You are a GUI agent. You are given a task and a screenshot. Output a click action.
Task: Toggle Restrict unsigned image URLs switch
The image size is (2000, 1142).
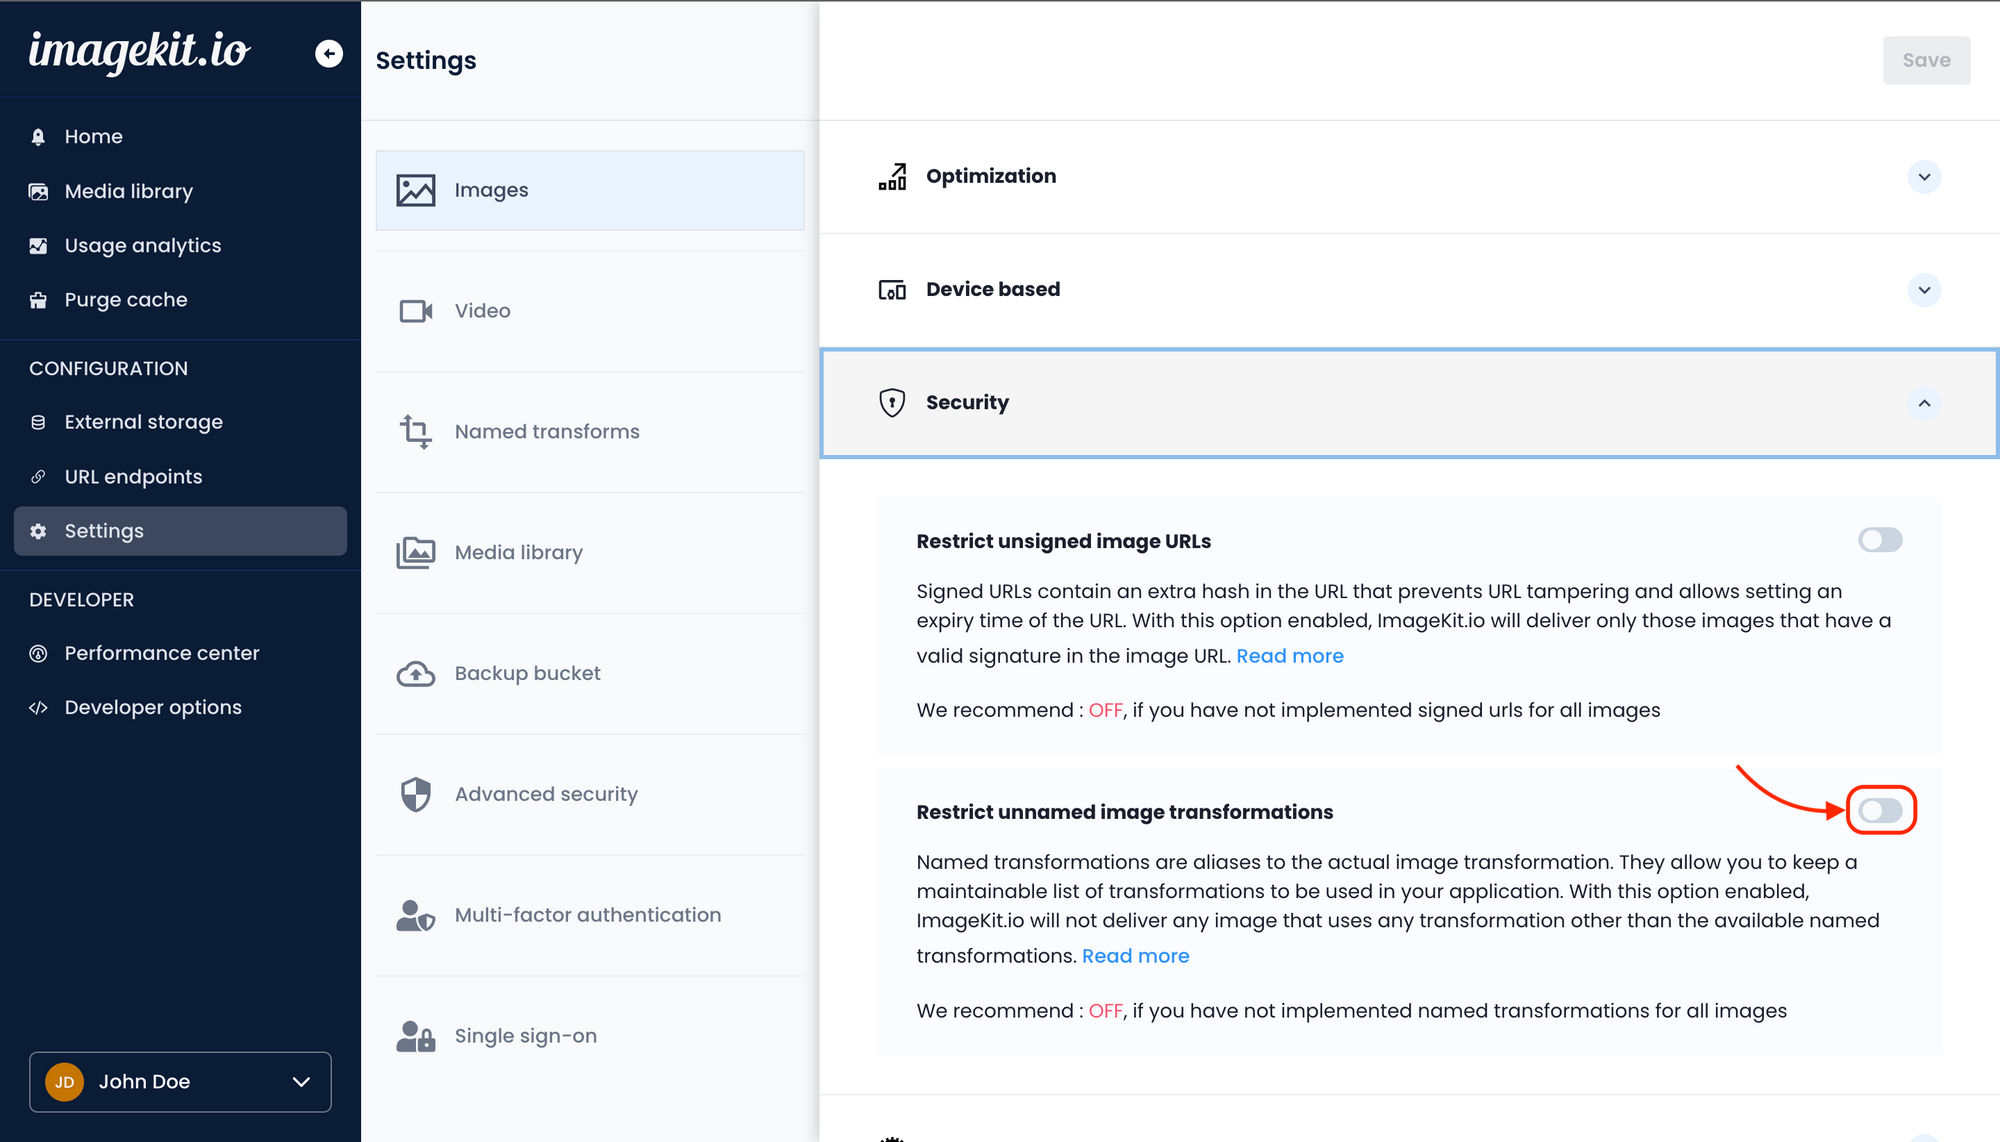point(1878,540)
